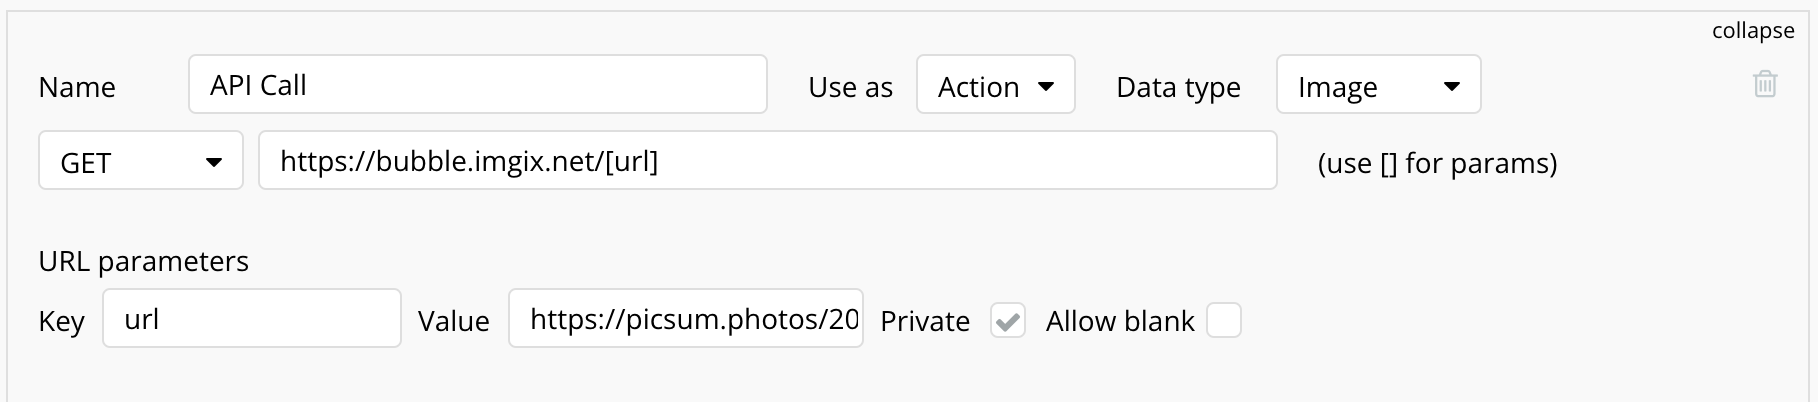
Task: Click the Data type label
Action: click(x=1177, y=88)
